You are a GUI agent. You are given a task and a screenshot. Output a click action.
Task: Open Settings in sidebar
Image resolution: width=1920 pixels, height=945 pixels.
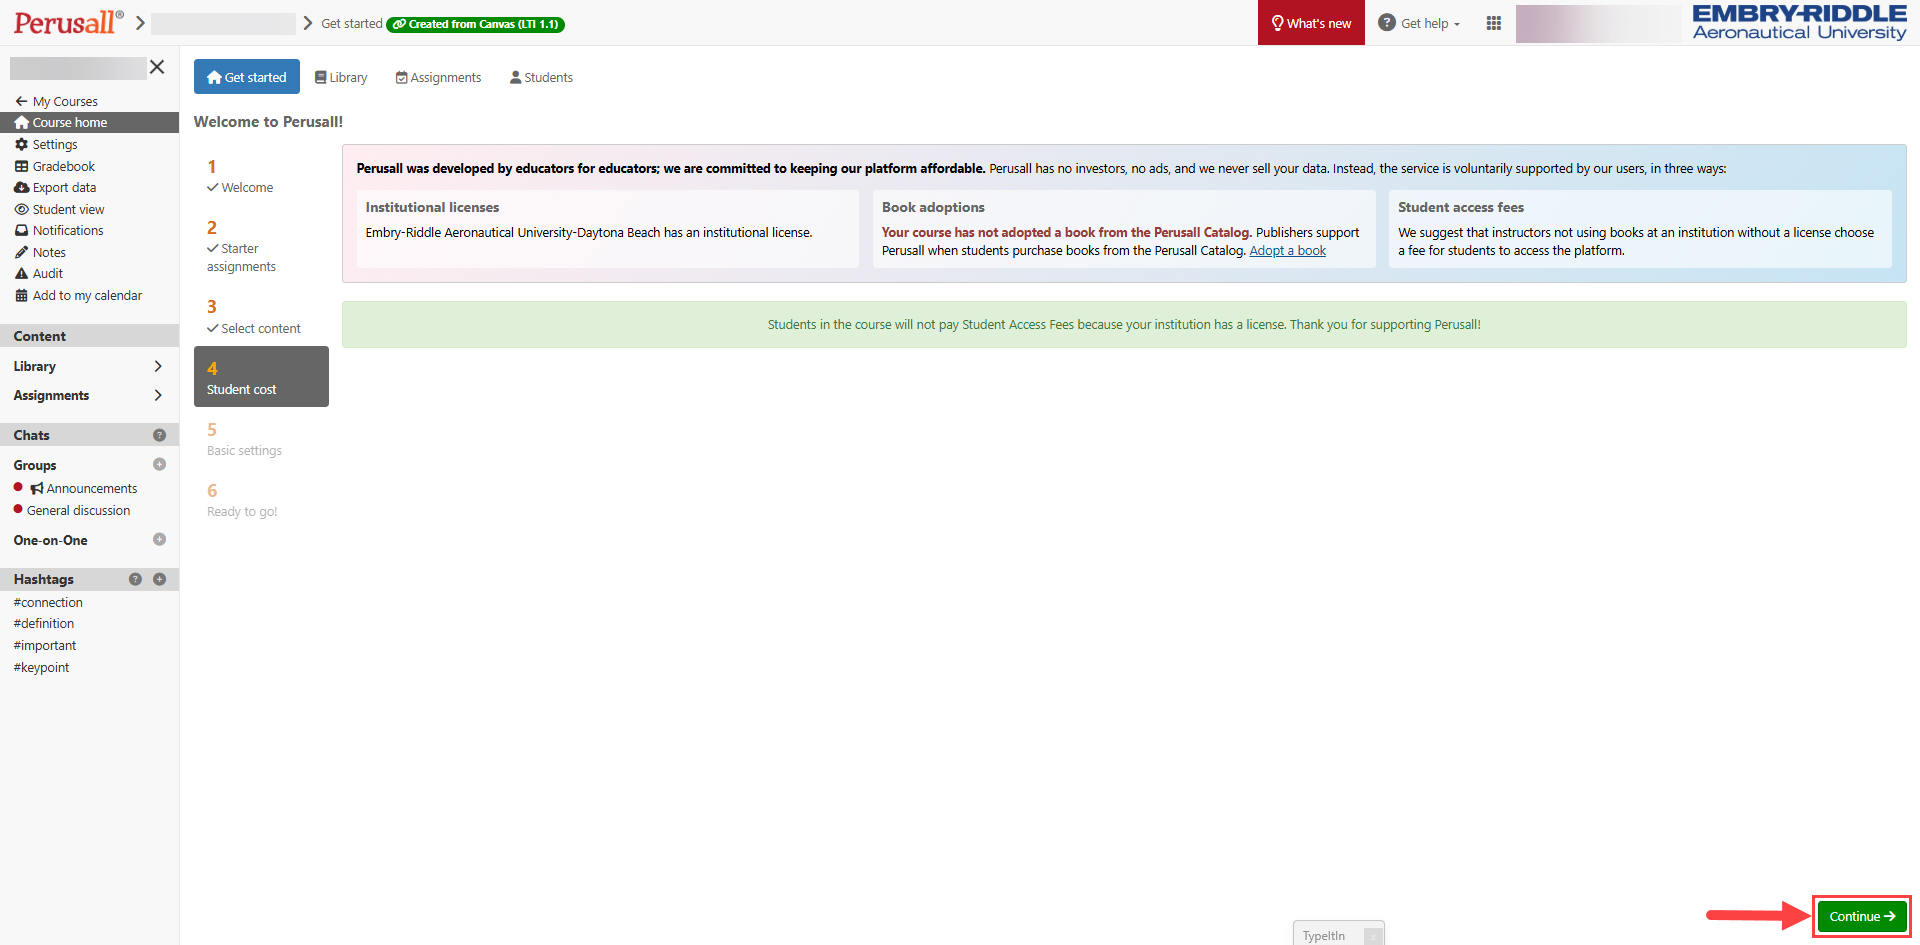point(46,144)
